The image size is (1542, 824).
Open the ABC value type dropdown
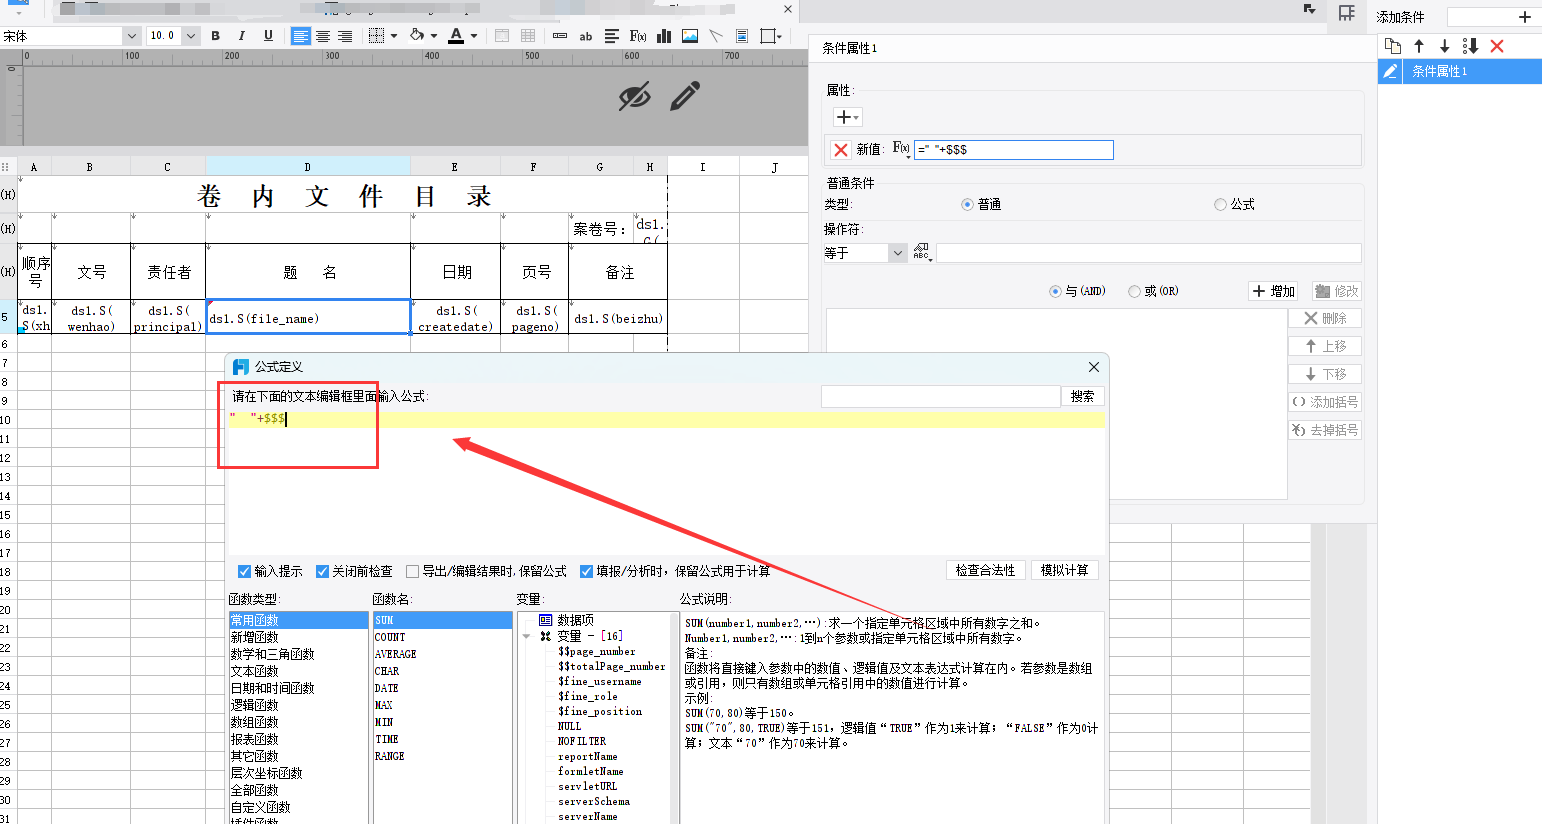coord(921,254)
